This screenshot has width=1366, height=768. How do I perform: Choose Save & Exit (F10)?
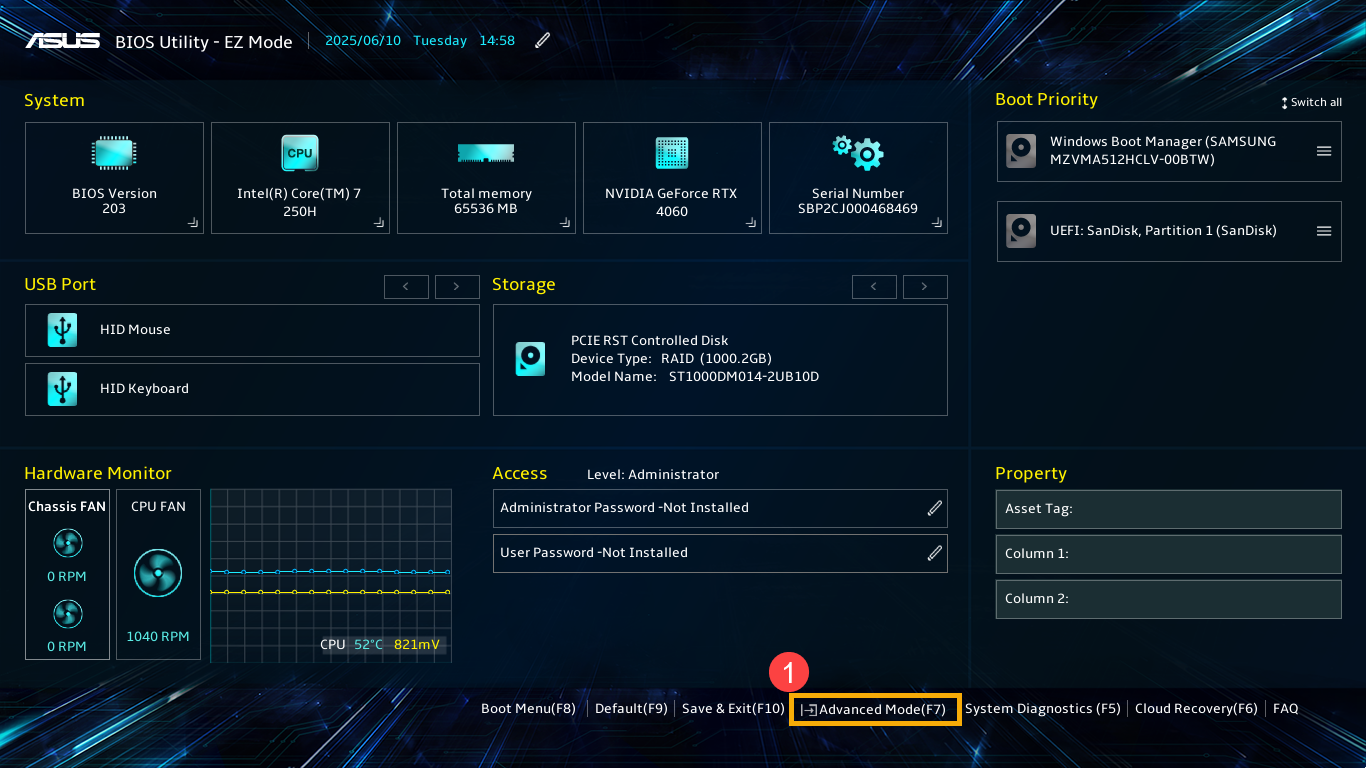point(733,709)
